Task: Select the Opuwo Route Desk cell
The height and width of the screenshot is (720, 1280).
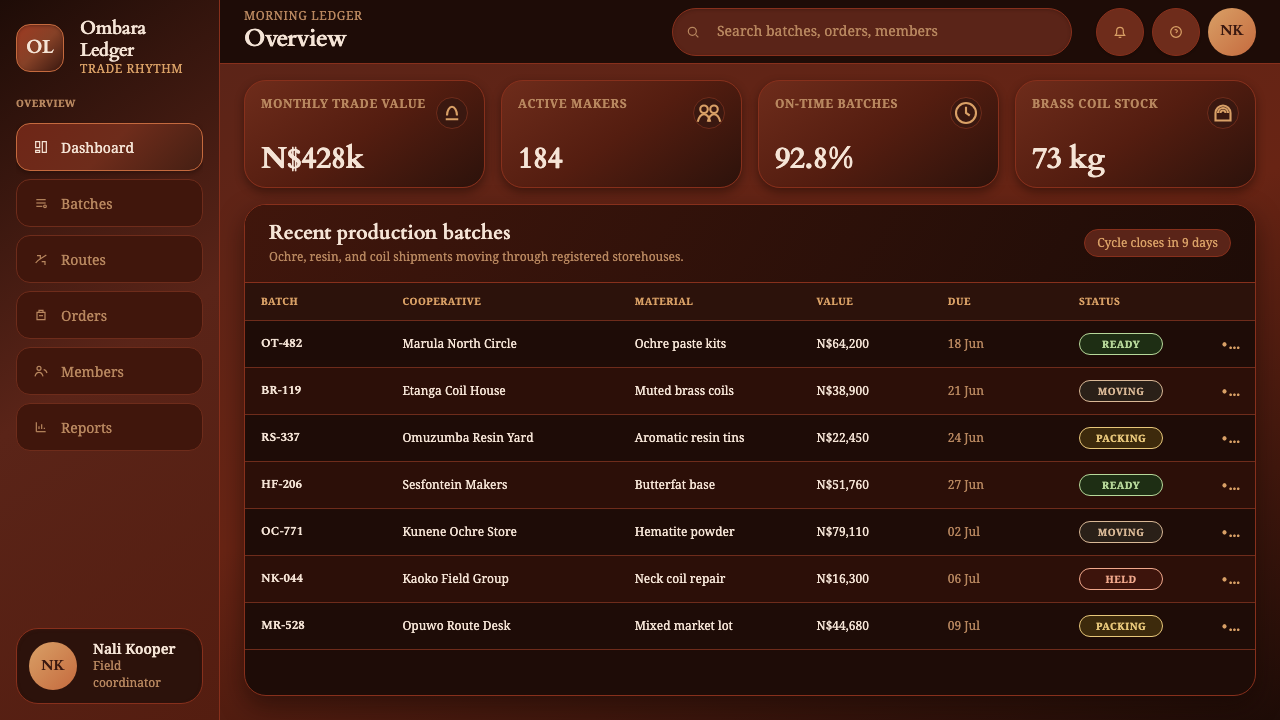Action: pyautogui.click(x=456, y=626)
